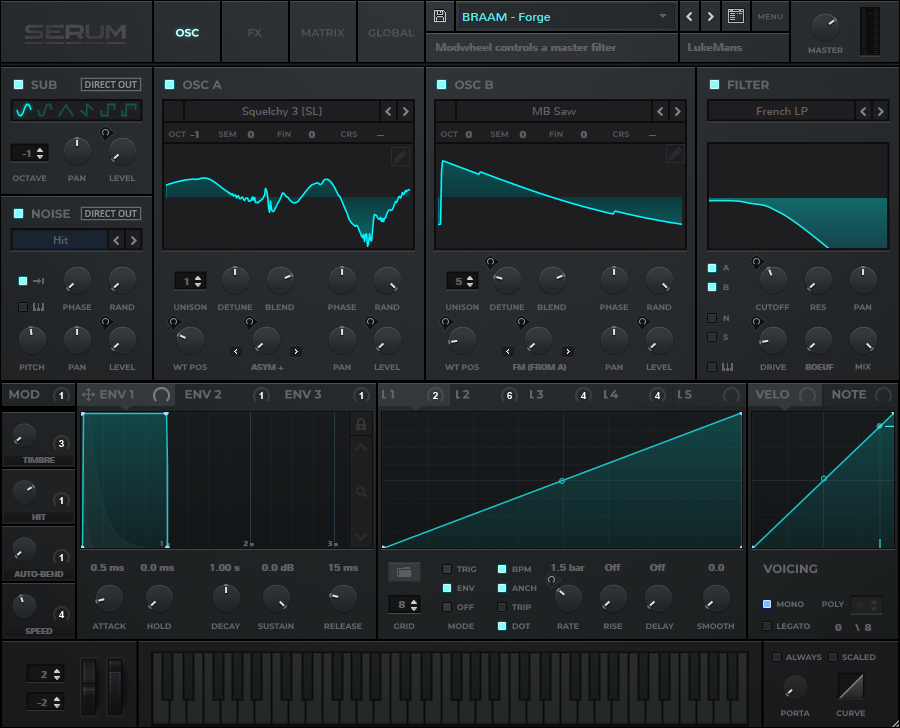Toggle NOISE DIRECT OUT button

[111, 214]
